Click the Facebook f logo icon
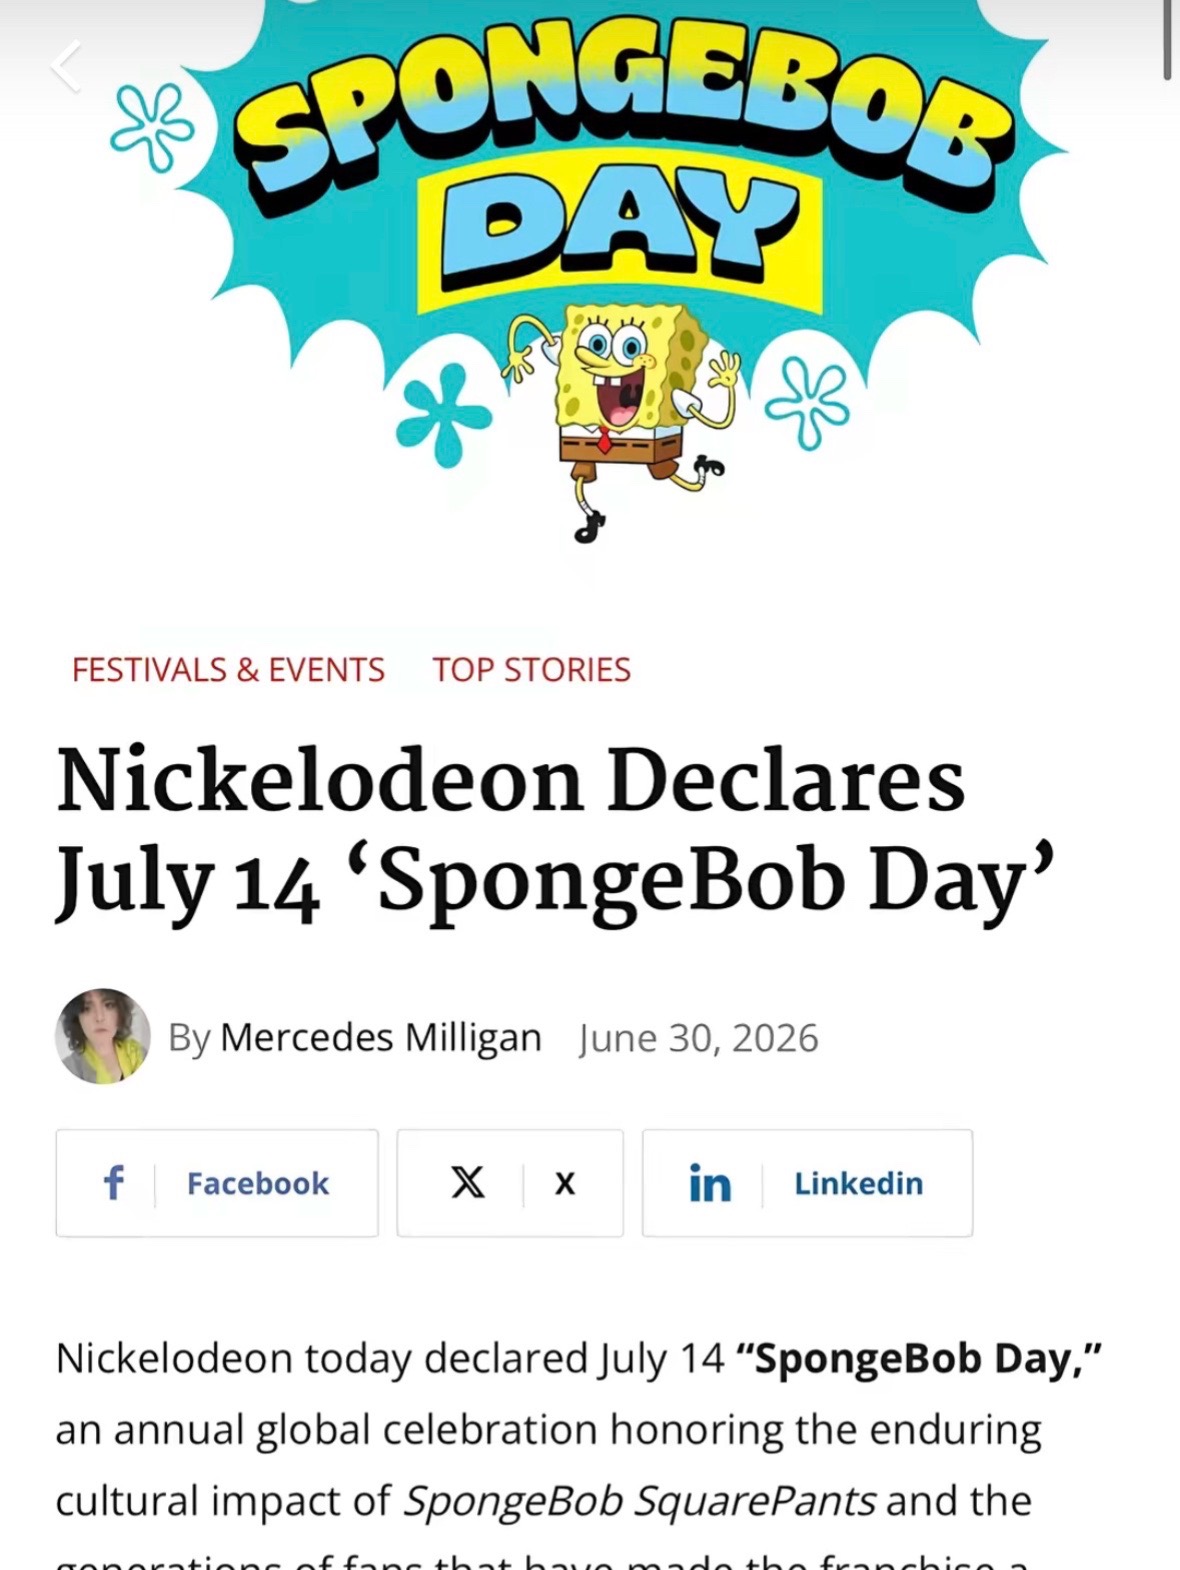 114,1182
